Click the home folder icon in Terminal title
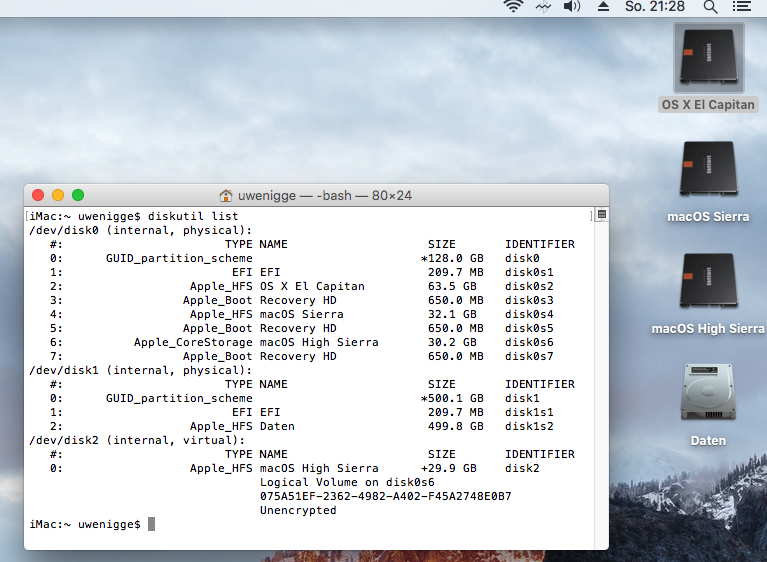Viewport: 767px width, 562px height. [x=226, y=196]
